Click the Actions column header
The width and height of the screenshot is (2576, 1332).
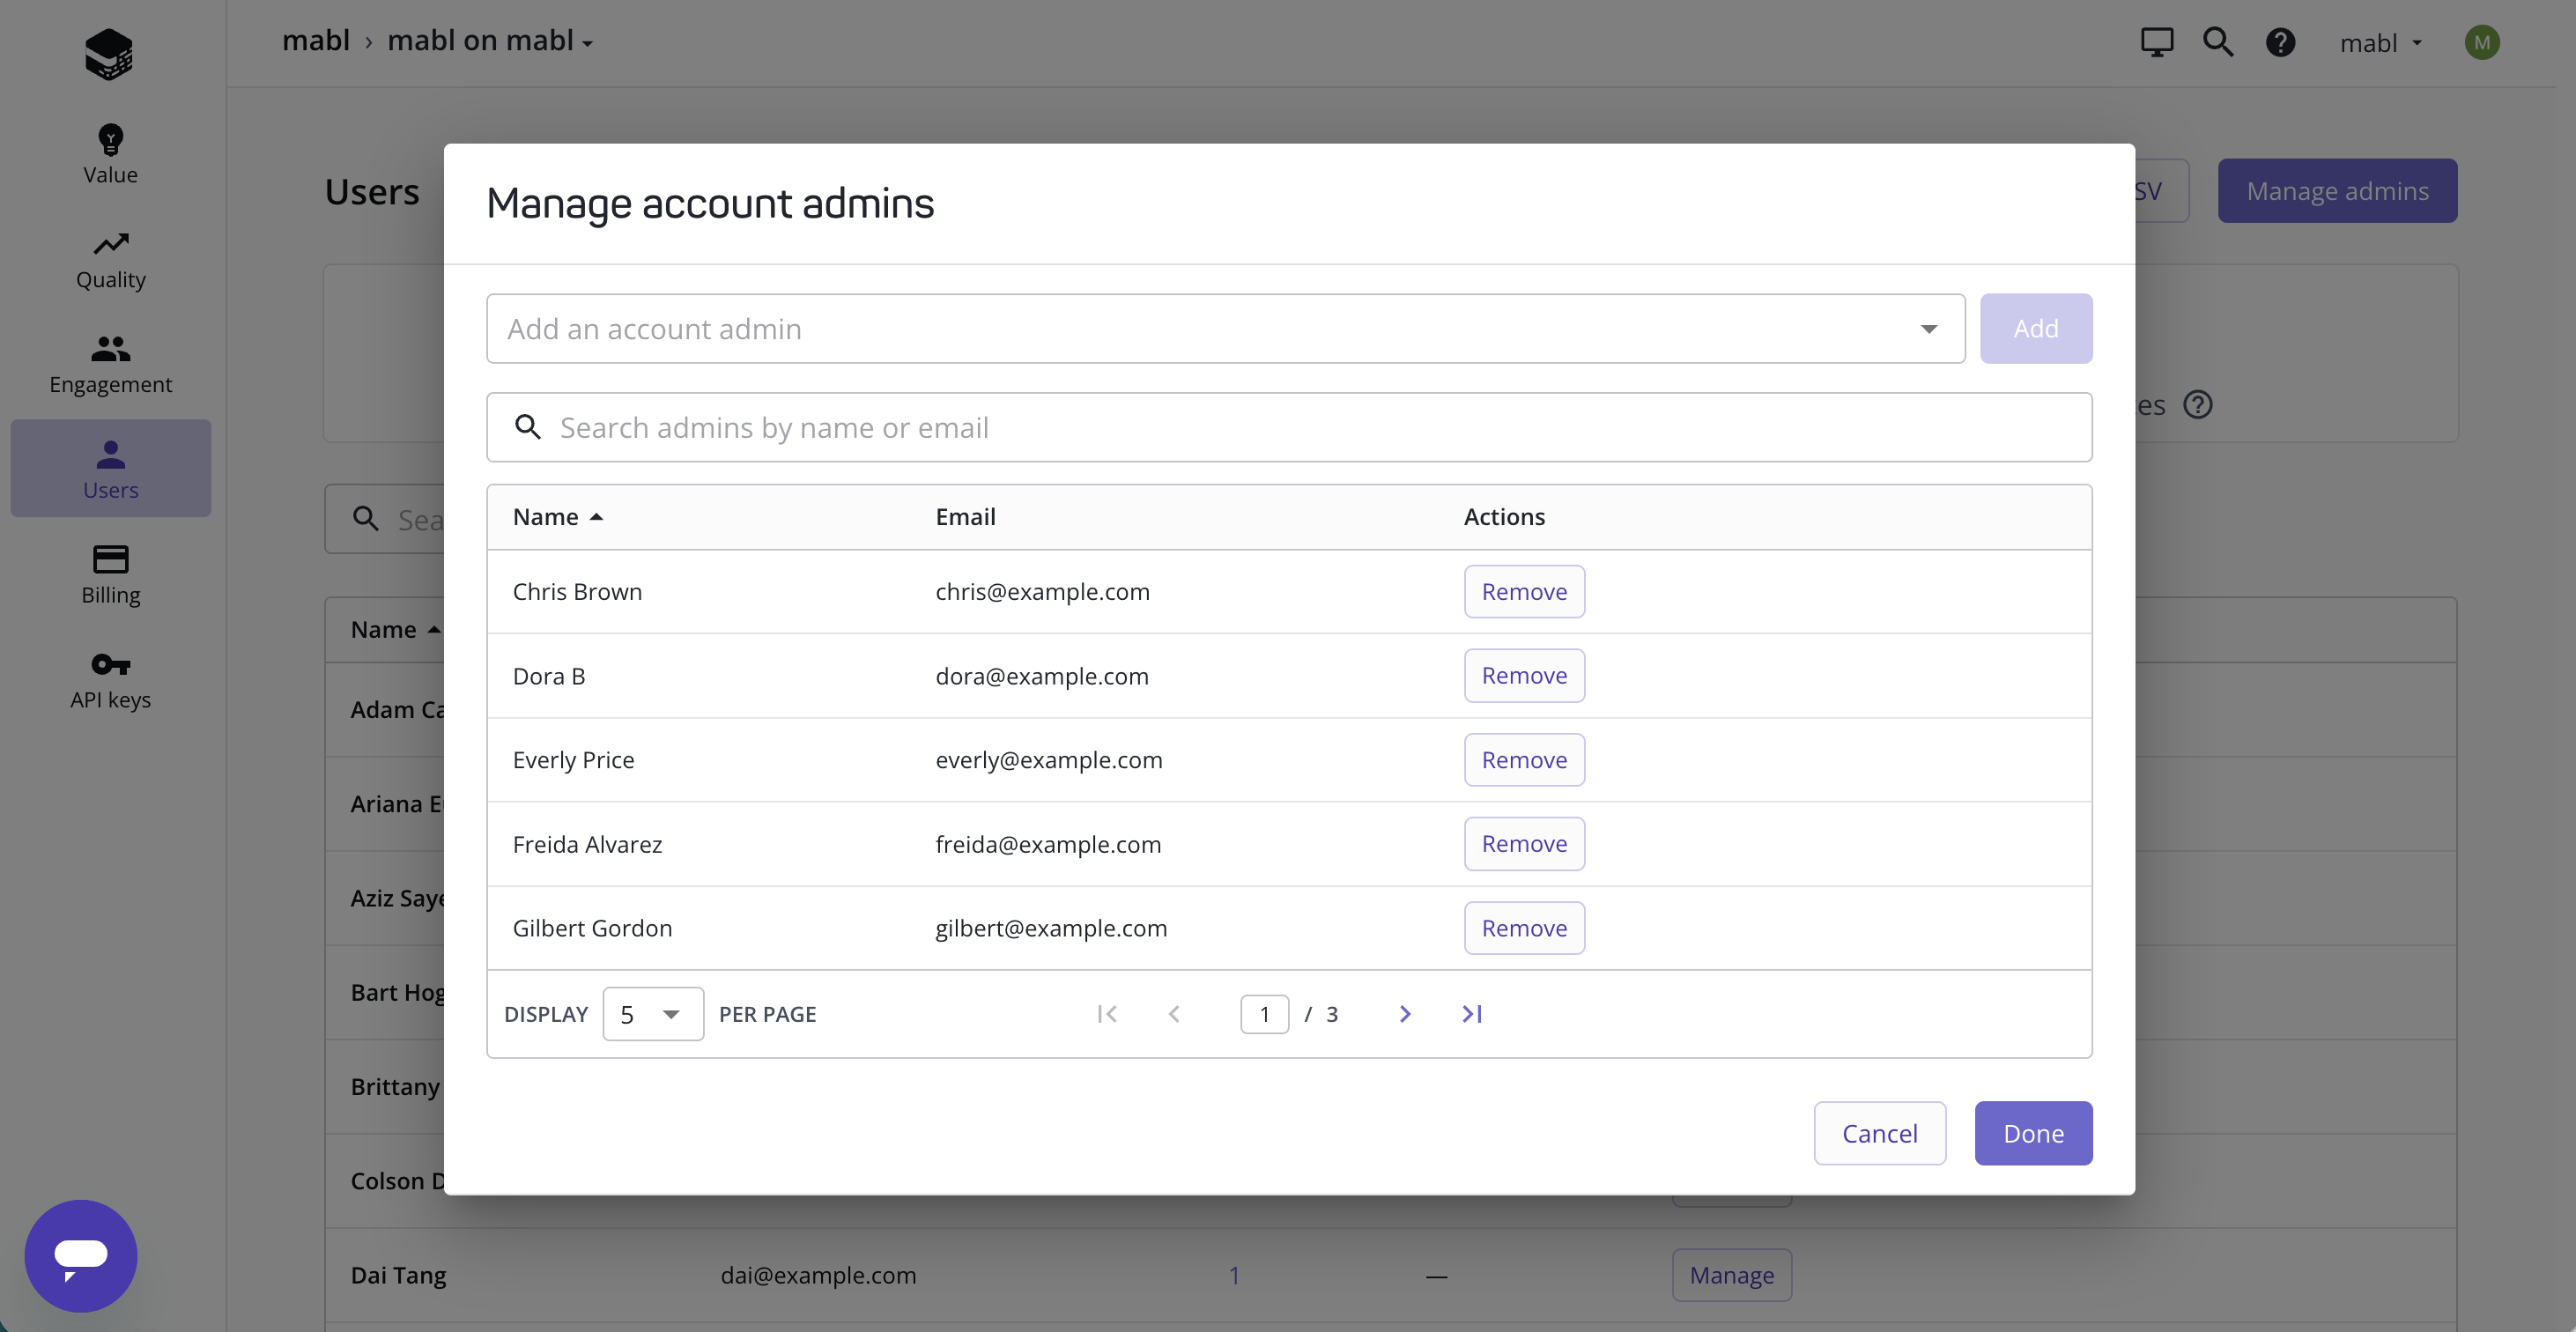[1504, 517]
